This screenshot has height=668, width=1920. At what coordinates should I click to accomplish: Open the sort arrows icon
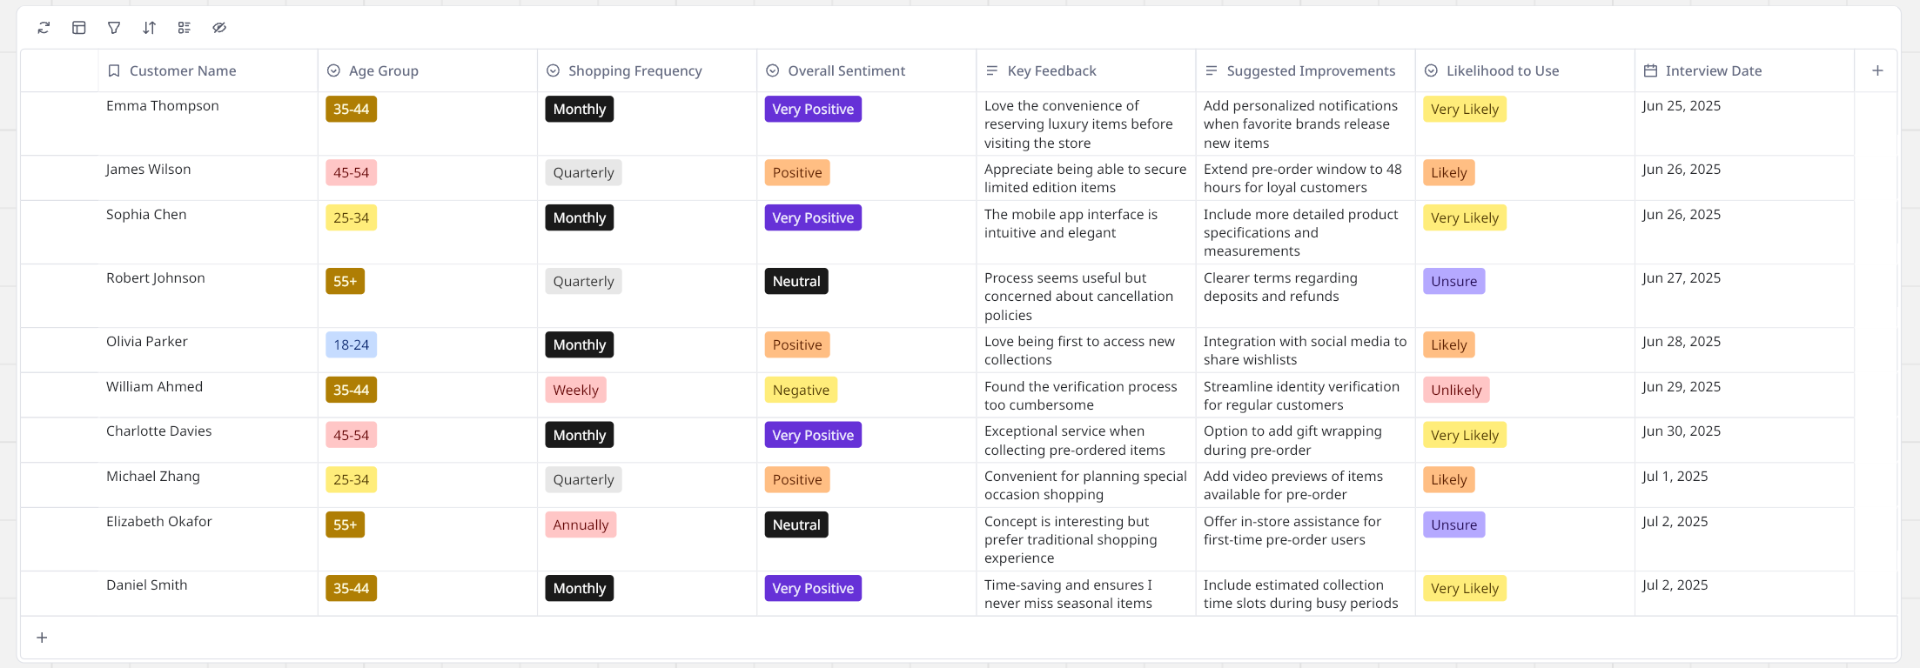[x=148, y=28]
